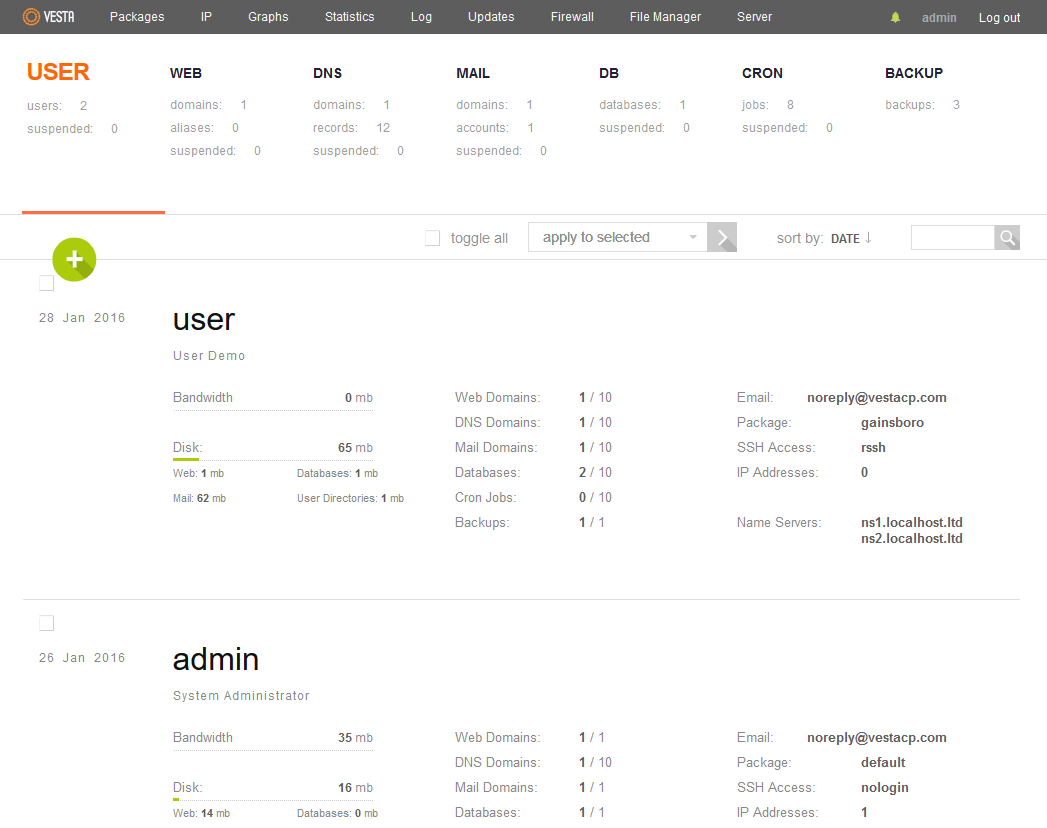Click the admin profile link in header

[x=939, y=18]
